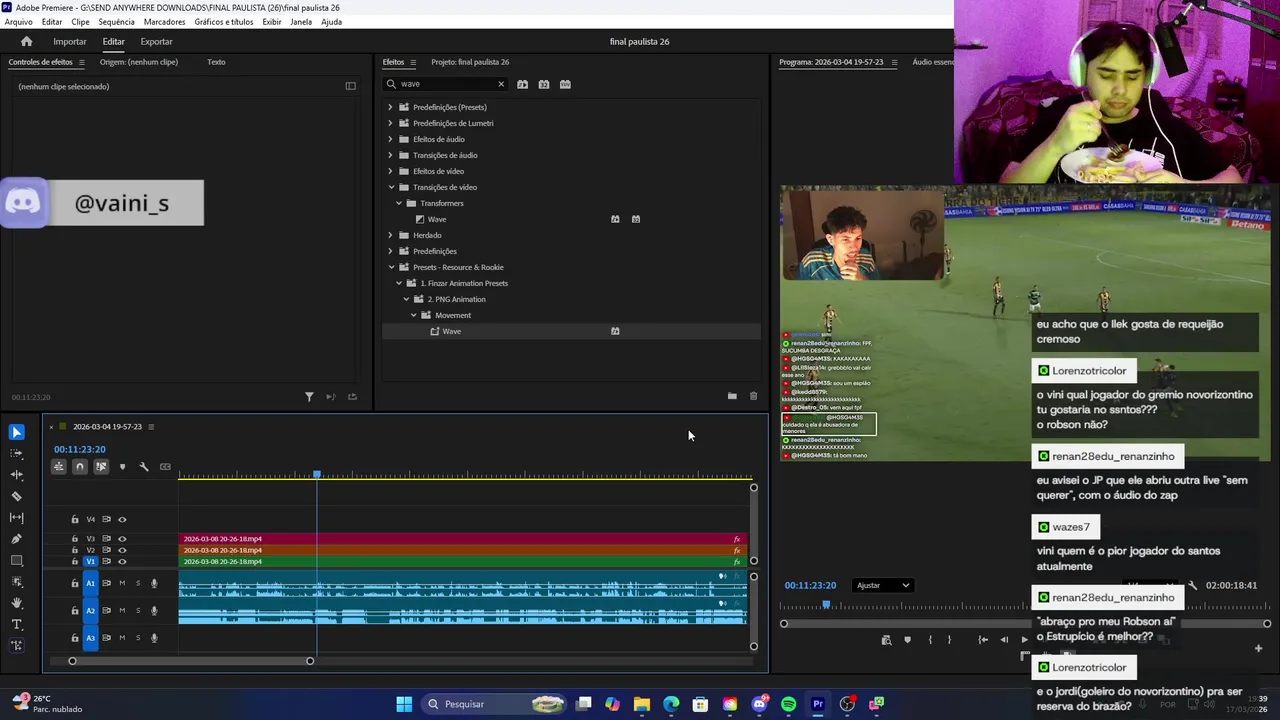Select the Razor tool
1280x720 pixels.
point(17,496)
